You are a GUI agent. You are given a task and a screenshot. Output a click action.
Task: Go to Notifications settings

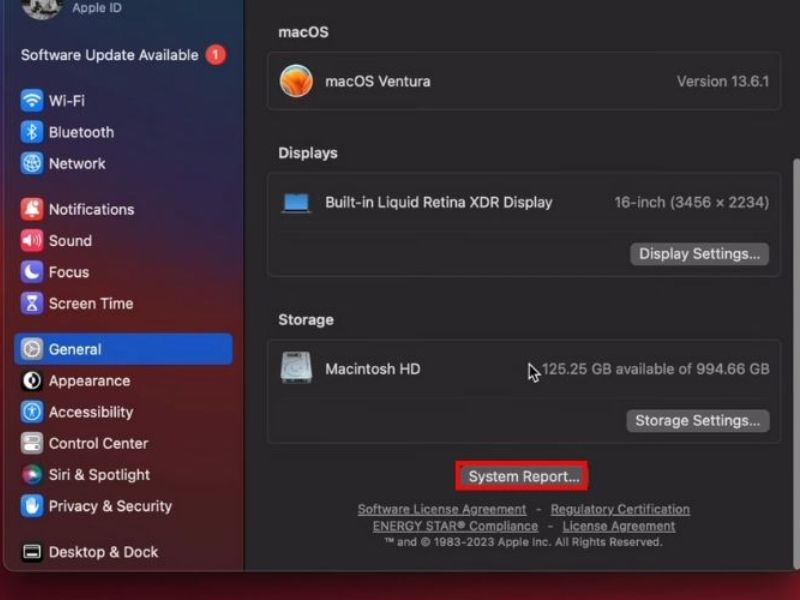point(123,209)
